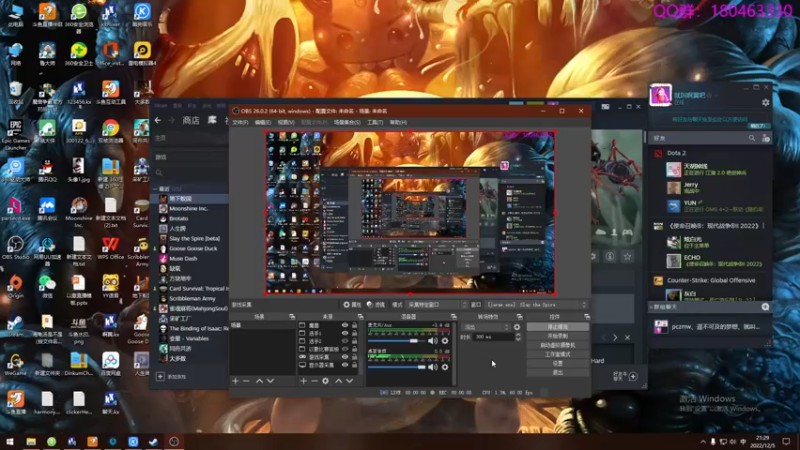Click the 启动虚拟摄像机 virtual camera button
800x450 pixels.
click(x=558, y=345)
